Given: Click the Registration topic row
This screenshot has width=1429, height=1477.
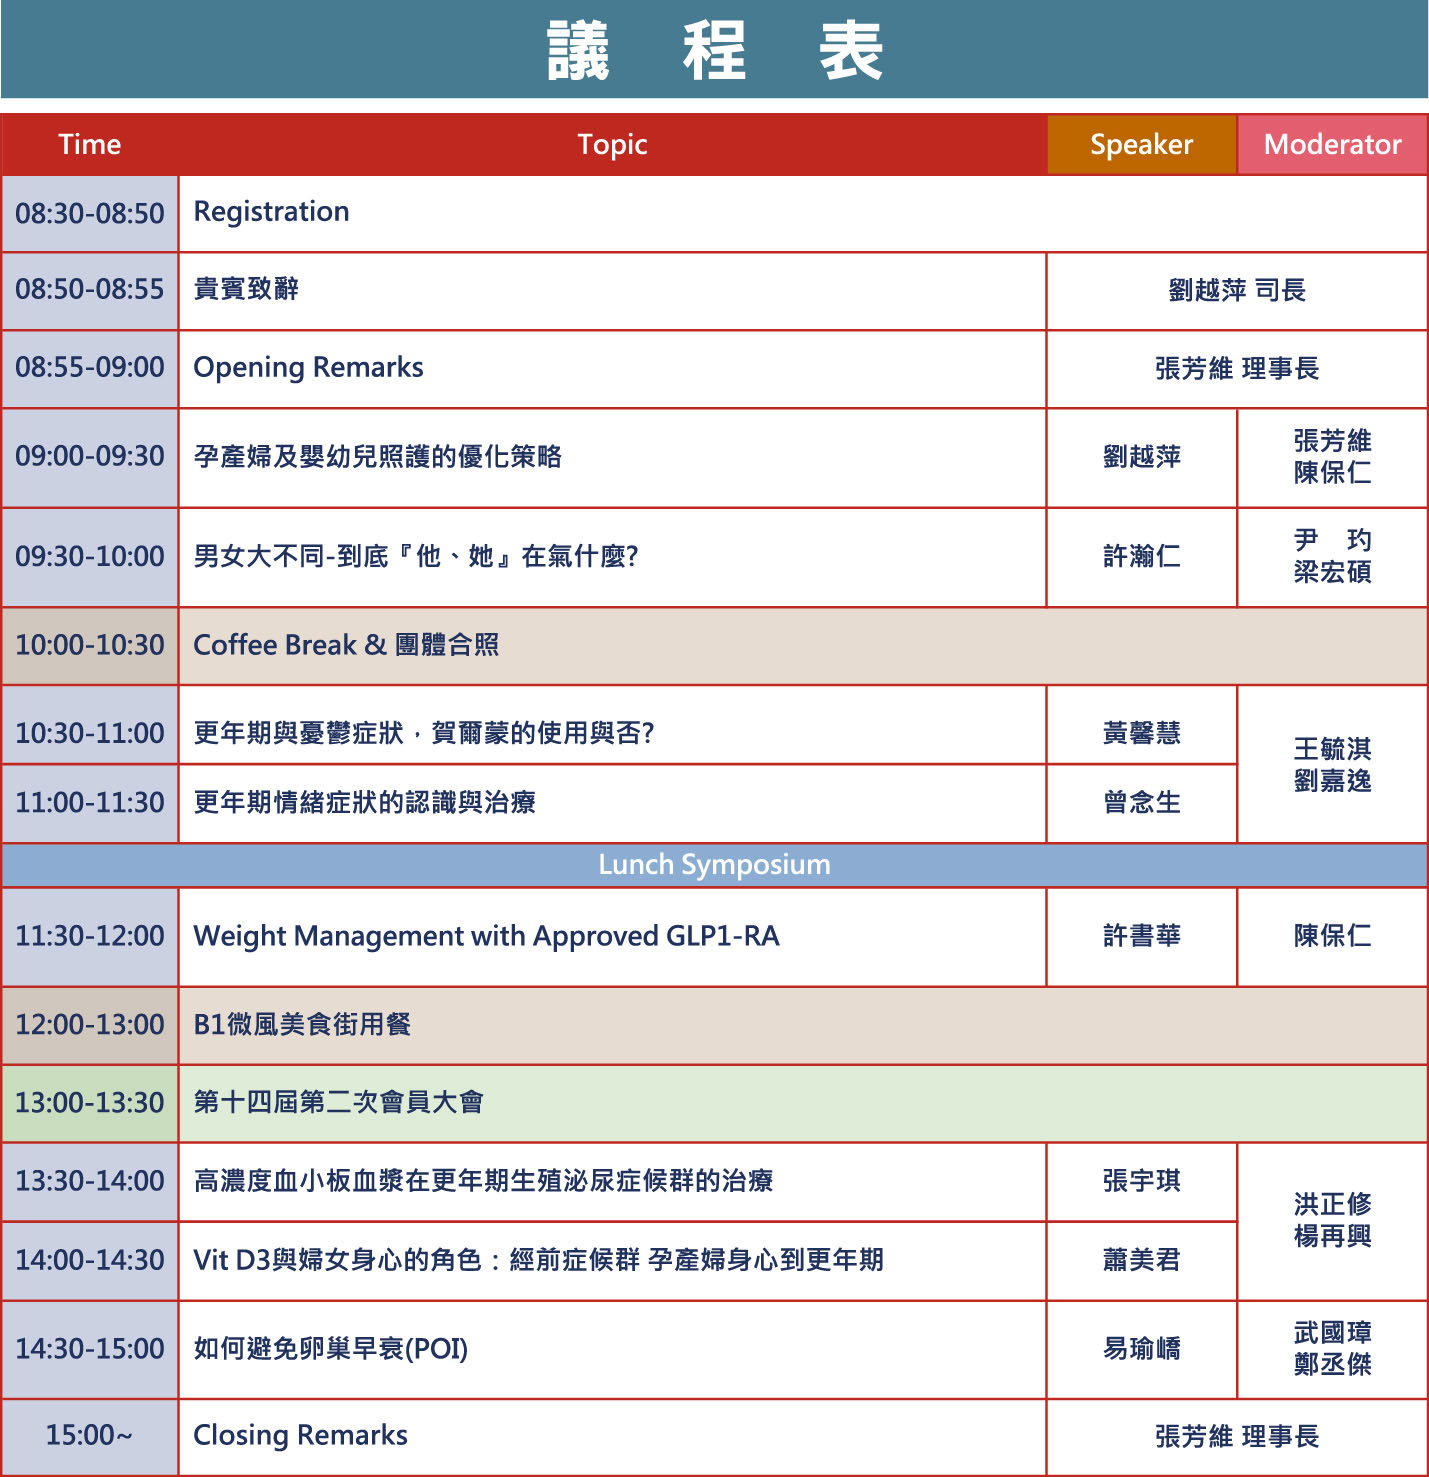Looking at the screenshot, I should (271, 212).
